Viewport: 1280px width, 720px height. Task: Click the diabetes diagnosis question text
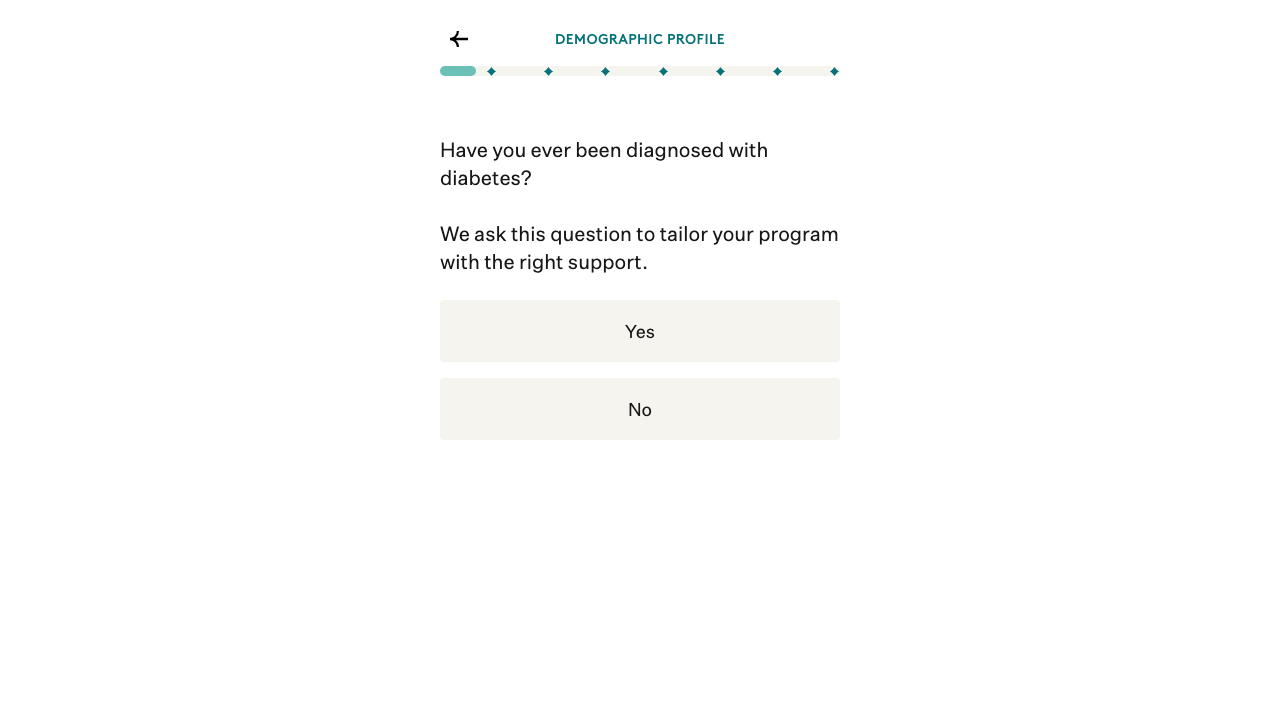[604, 164]
